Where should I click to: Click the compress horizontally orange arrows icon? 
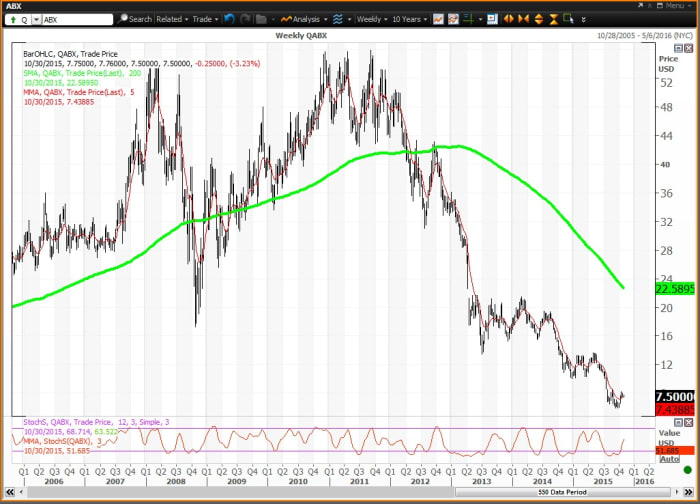[x=523, y=19]
